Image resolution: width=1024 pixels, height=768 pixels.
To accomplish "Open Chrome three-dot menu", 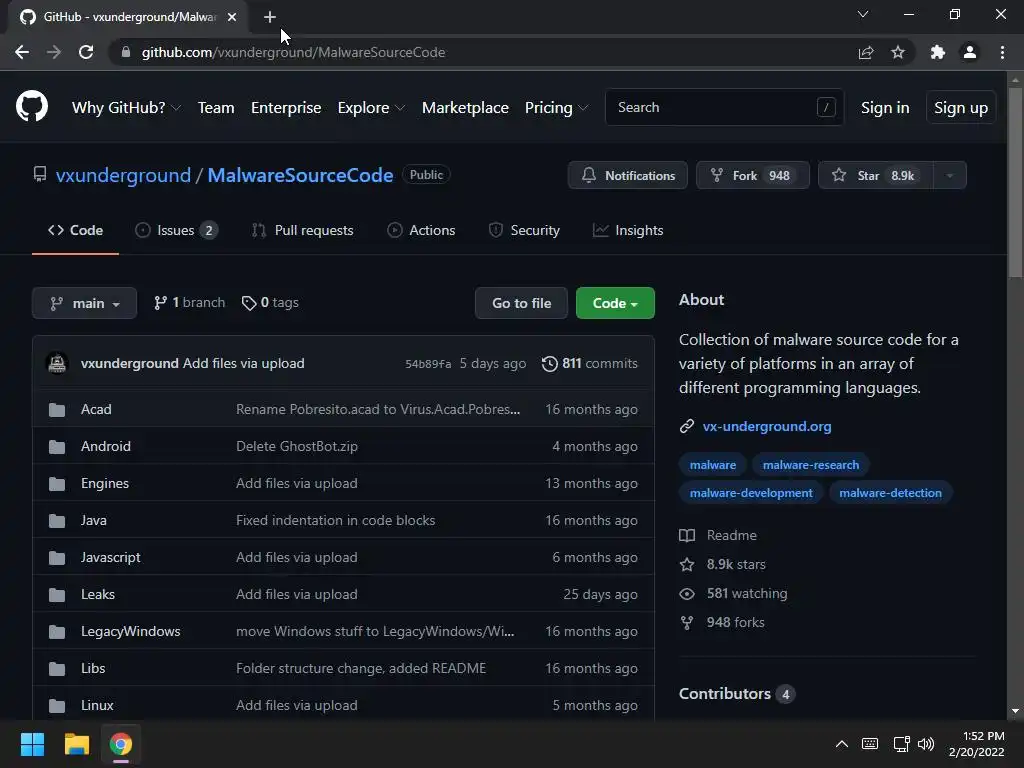I will click(1002, 52).
